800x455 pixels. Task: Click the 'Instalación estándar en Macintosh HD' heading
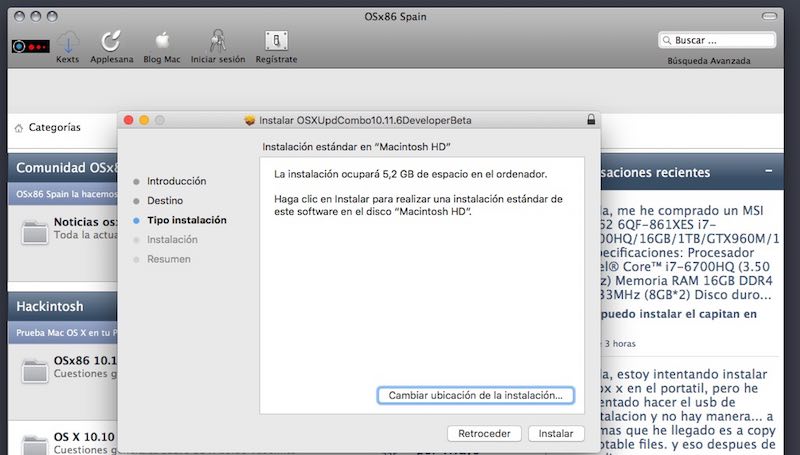pyautogui.click(x=356, y=147)
